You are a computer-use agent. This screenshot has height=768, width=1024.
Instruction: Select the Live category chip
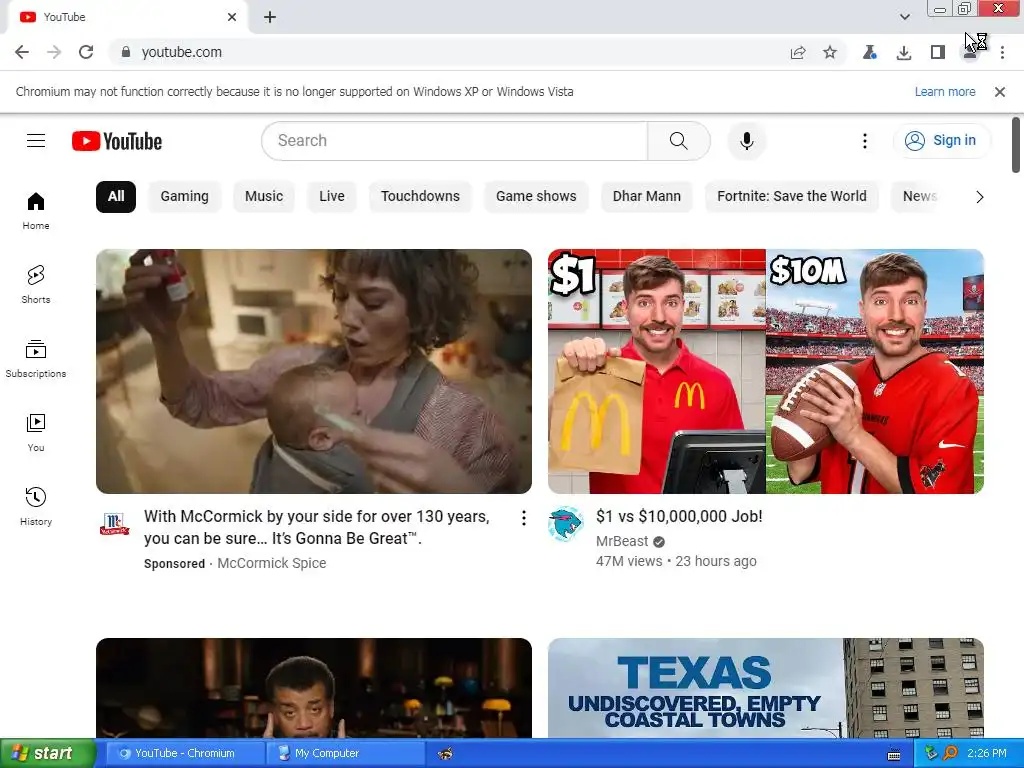332,197
